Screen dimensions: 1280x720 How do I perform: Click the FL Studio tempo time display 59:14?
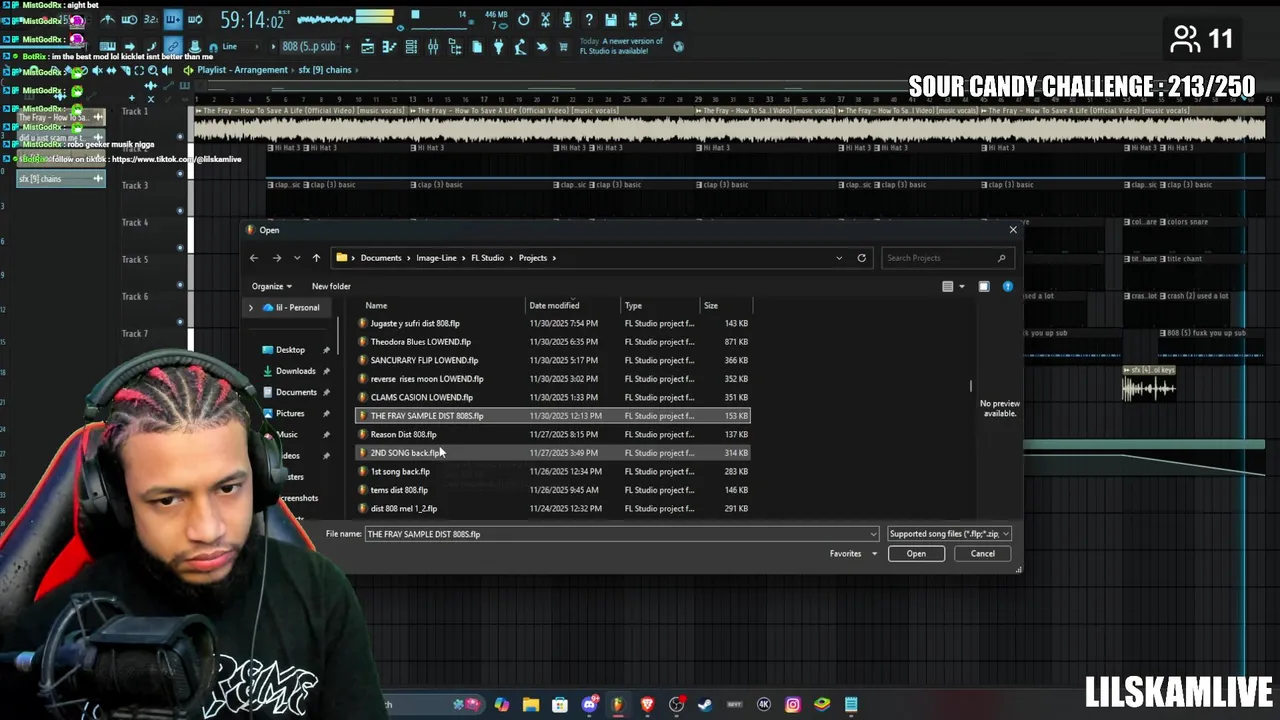252,21
